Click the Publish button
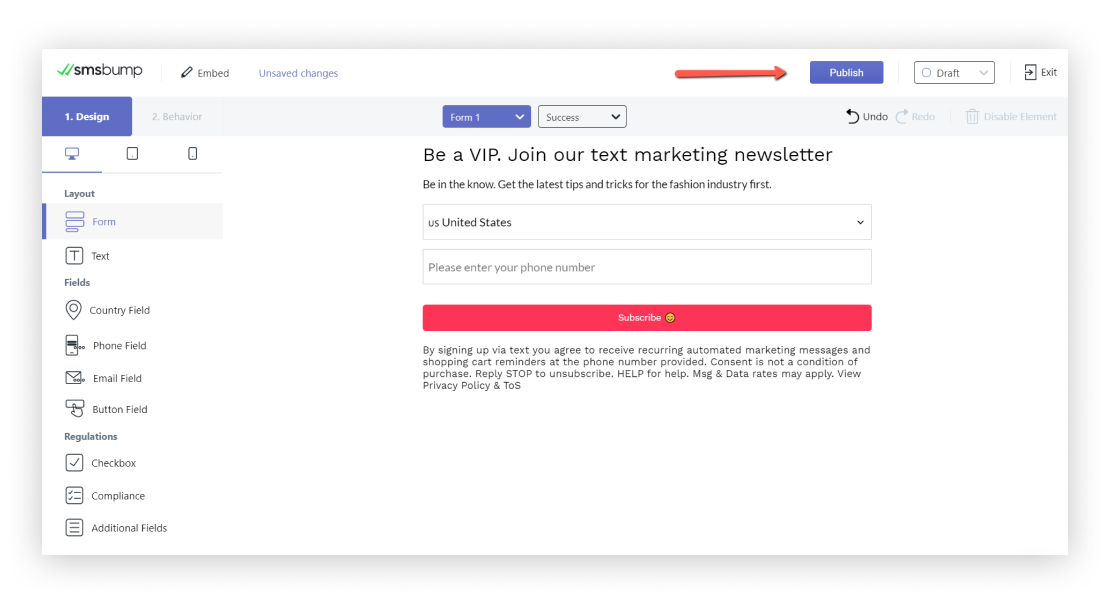Viewport: 1109px width, 603px height. pos(847,72)
